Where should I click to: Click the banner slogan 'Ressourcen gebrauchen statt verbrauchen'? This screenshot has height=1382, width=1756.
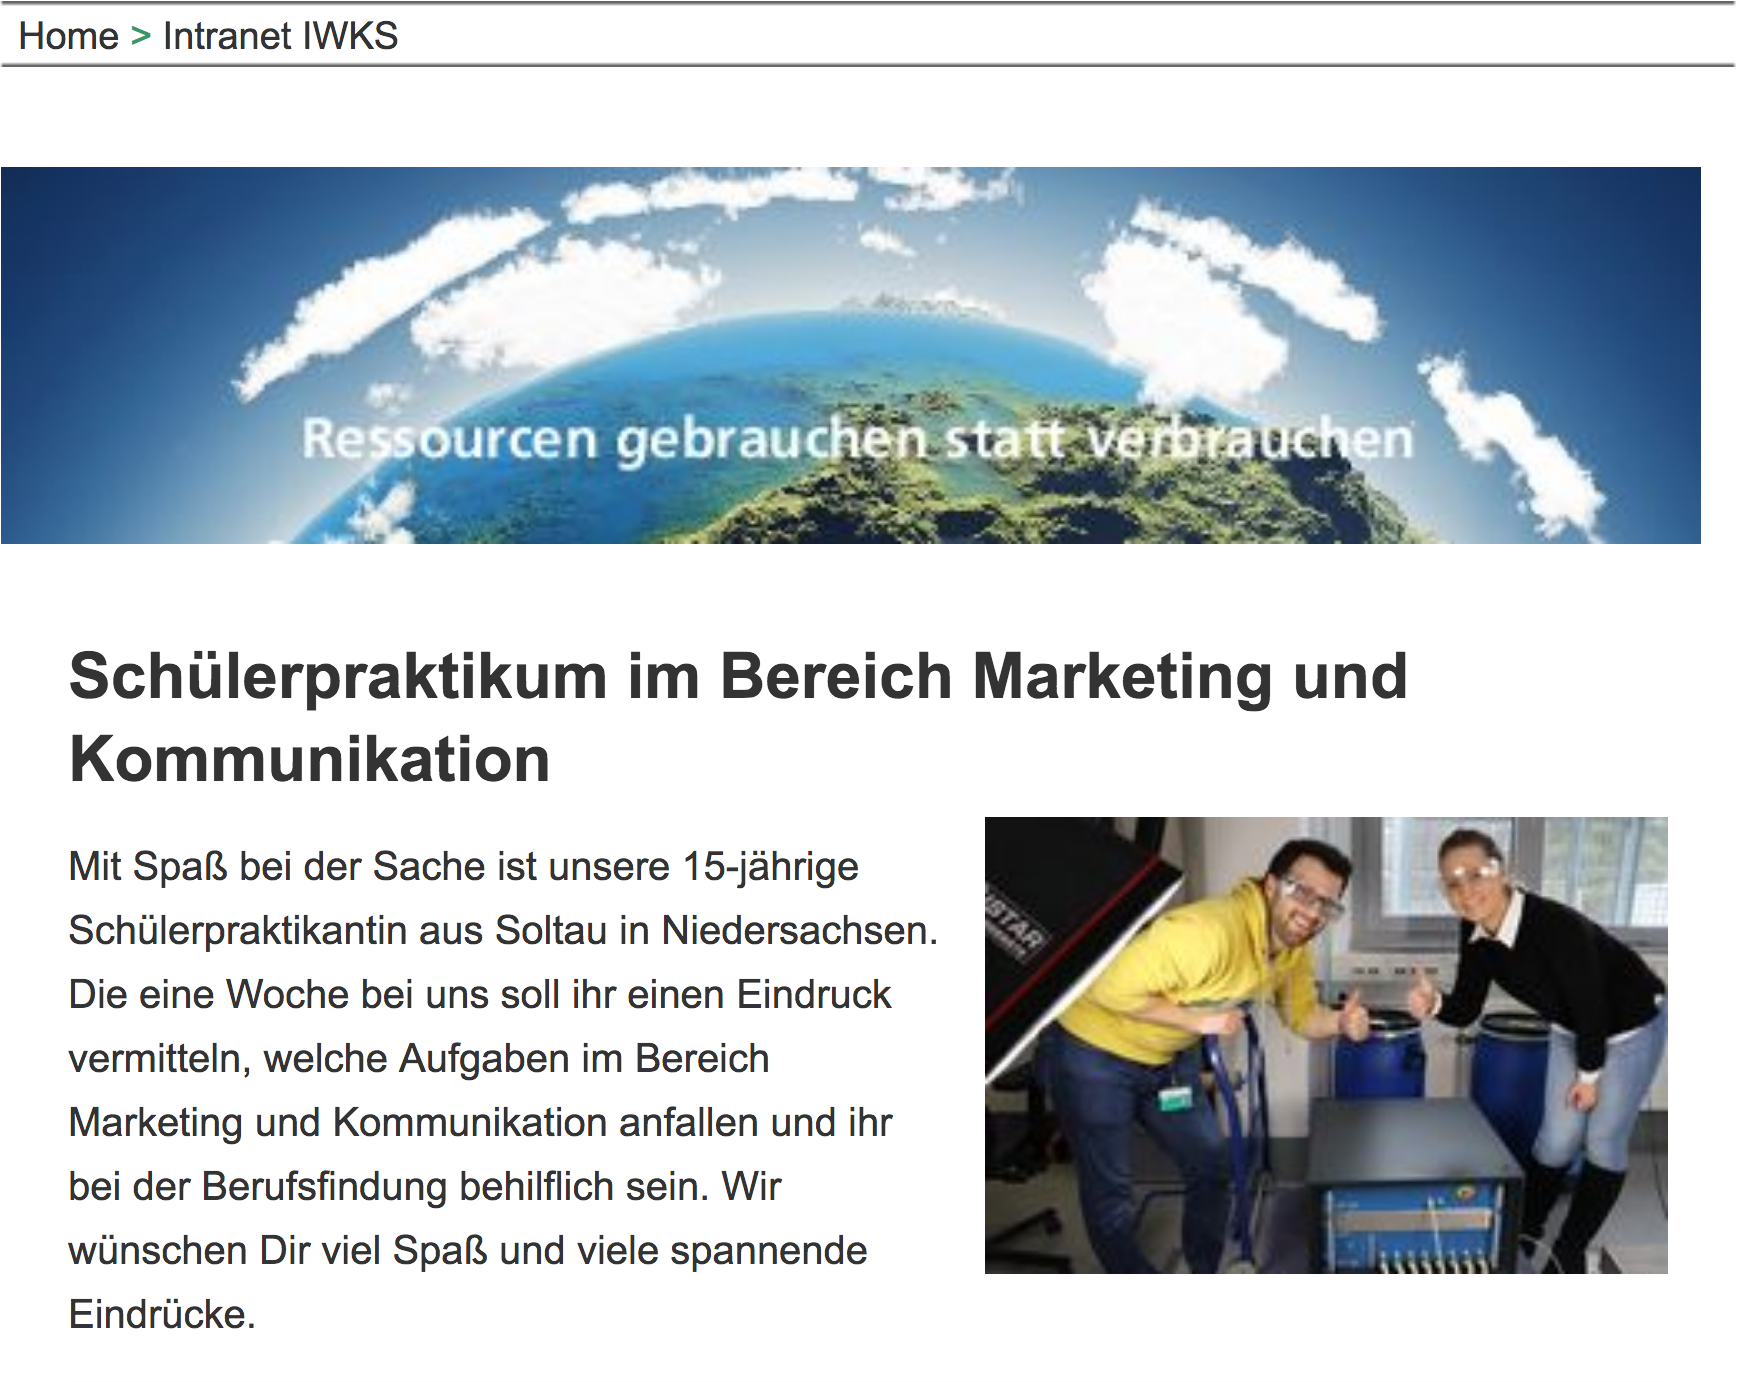point(858,440)
